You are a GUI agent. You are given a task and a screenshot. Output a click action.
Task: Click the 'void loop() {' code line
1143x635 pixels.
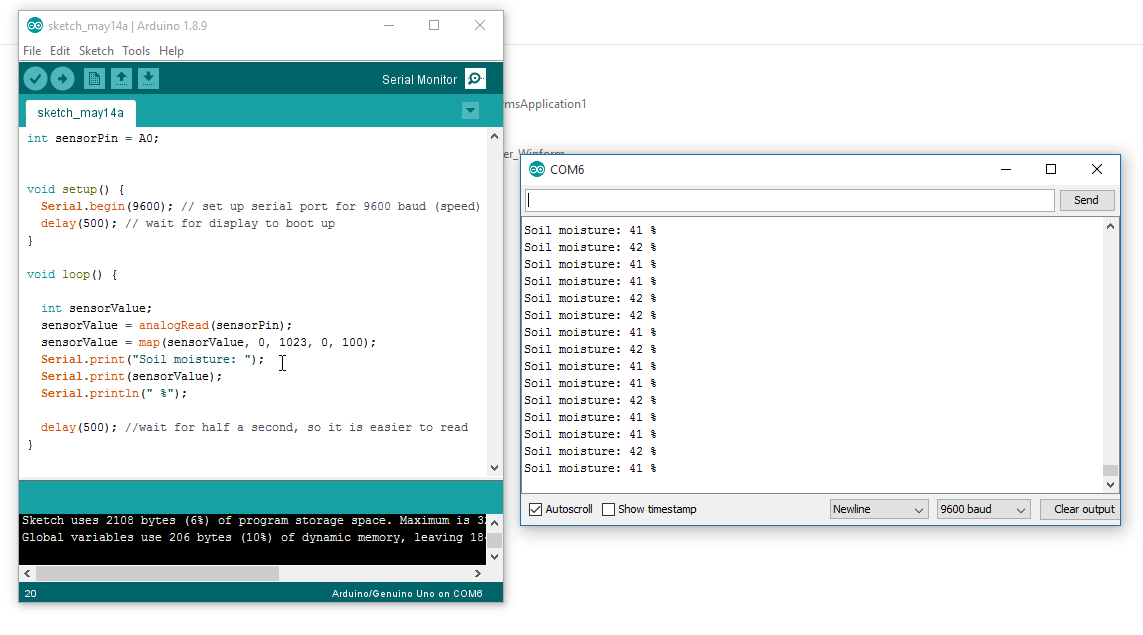click(x=72, y=274)
